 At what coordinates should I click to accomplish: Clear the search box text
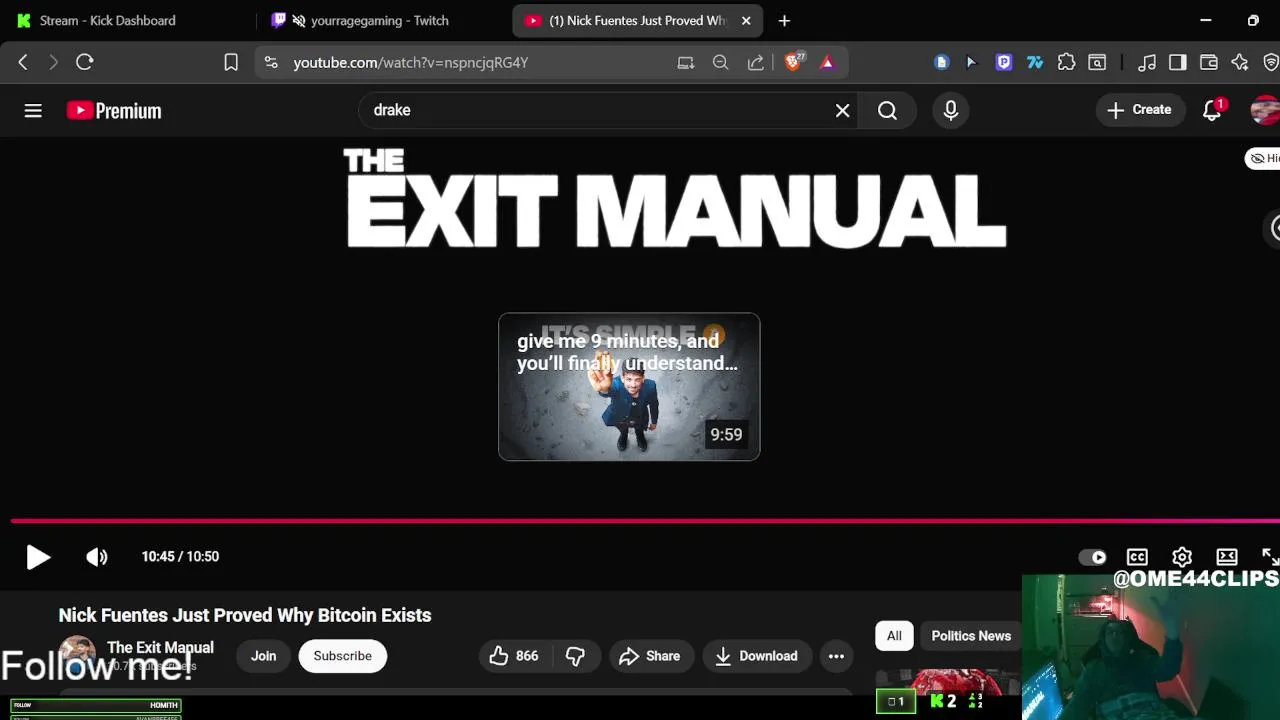tap(842, 111)
